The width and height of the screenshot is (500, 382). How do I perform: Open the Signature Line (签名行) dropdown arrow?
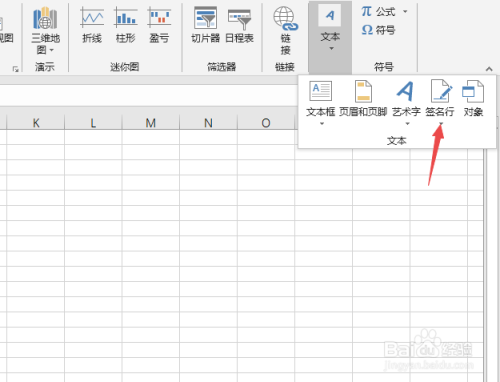click(441, 124)
